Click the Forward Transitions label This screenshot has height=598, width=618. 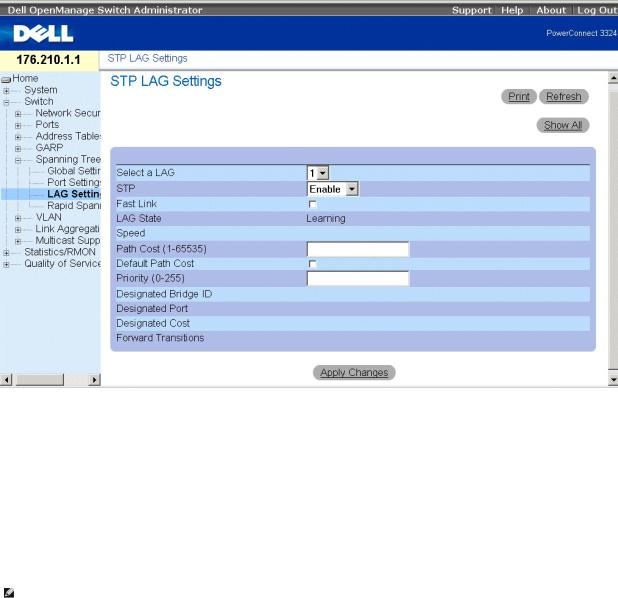[x=160, y=338]
